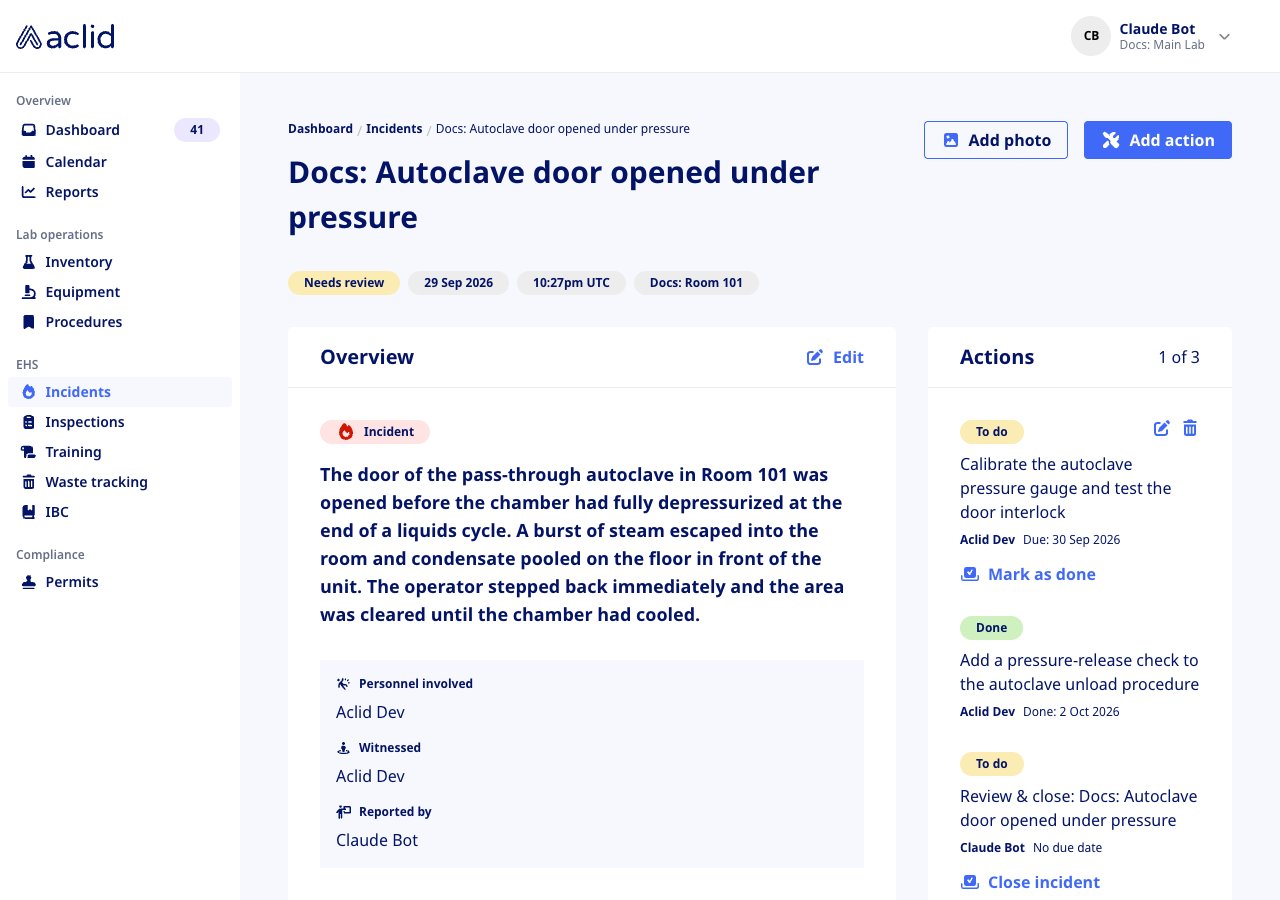The height and width of the screenshot is (900, 1280).
Task: Click the Training sidebar icon
Action: point(29,452)
